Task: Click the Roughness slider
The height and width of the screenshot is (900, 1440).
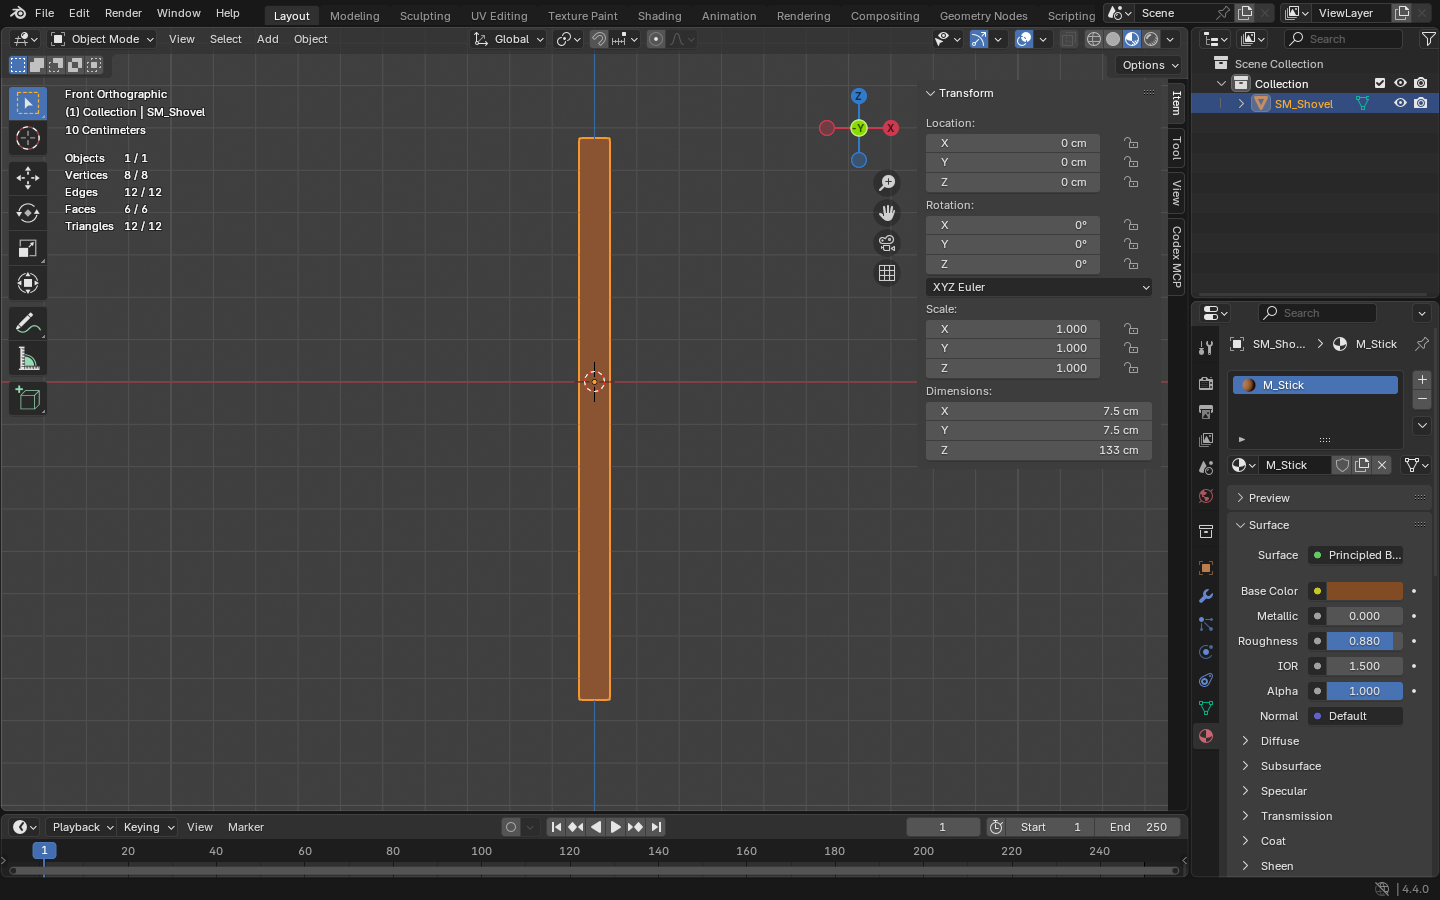Action: (1364, 641)
